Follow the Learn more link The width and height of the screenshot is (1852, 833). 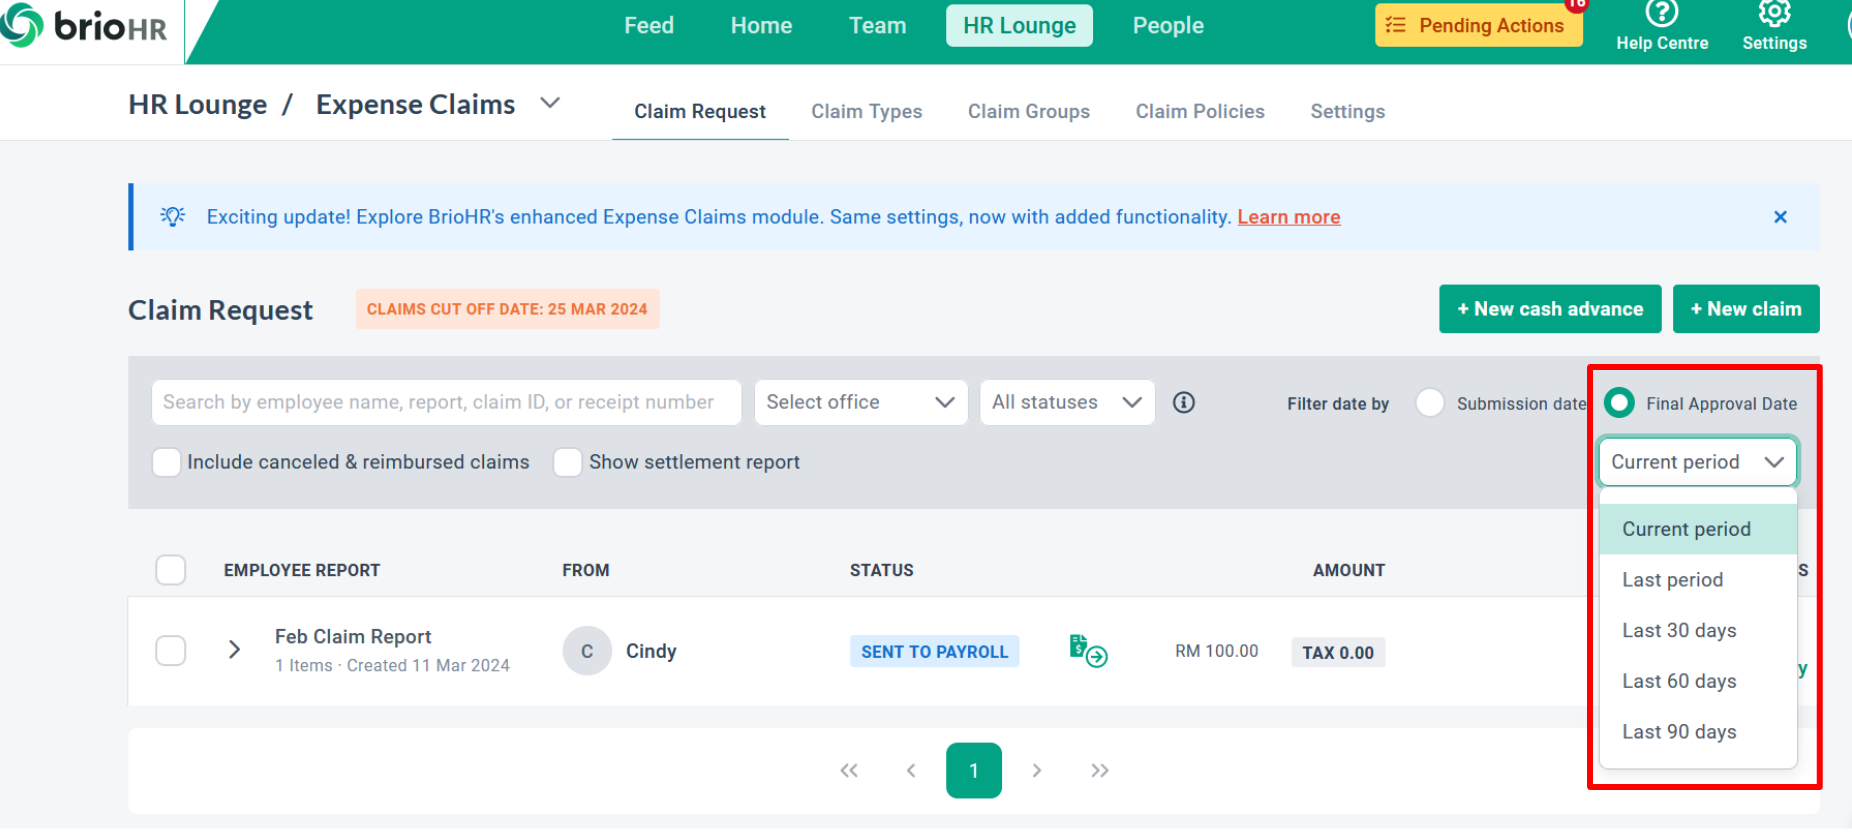click(x=1289, y=217)
